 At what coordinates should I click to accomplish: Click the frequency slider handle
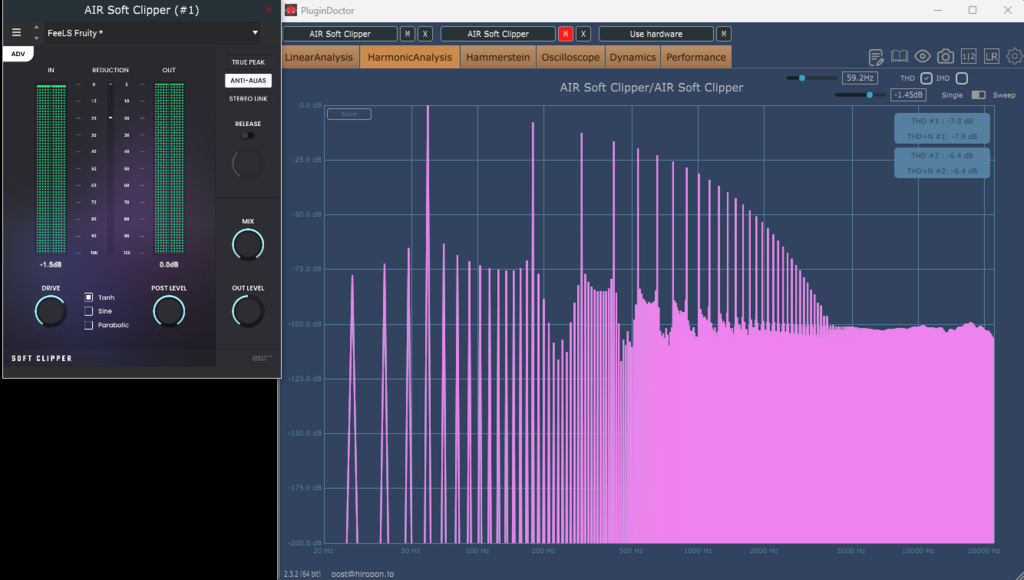point(802,78)
